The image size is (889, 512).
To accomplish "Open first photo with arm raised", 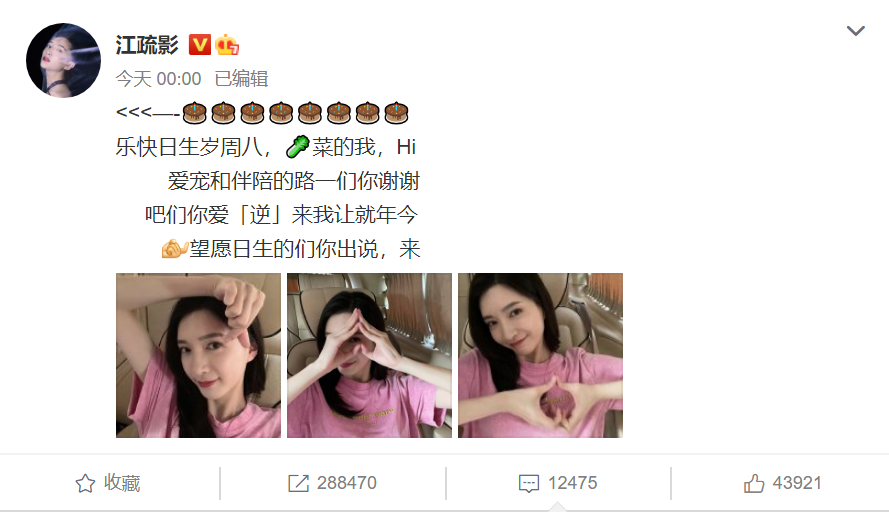I will coord(198,356).
